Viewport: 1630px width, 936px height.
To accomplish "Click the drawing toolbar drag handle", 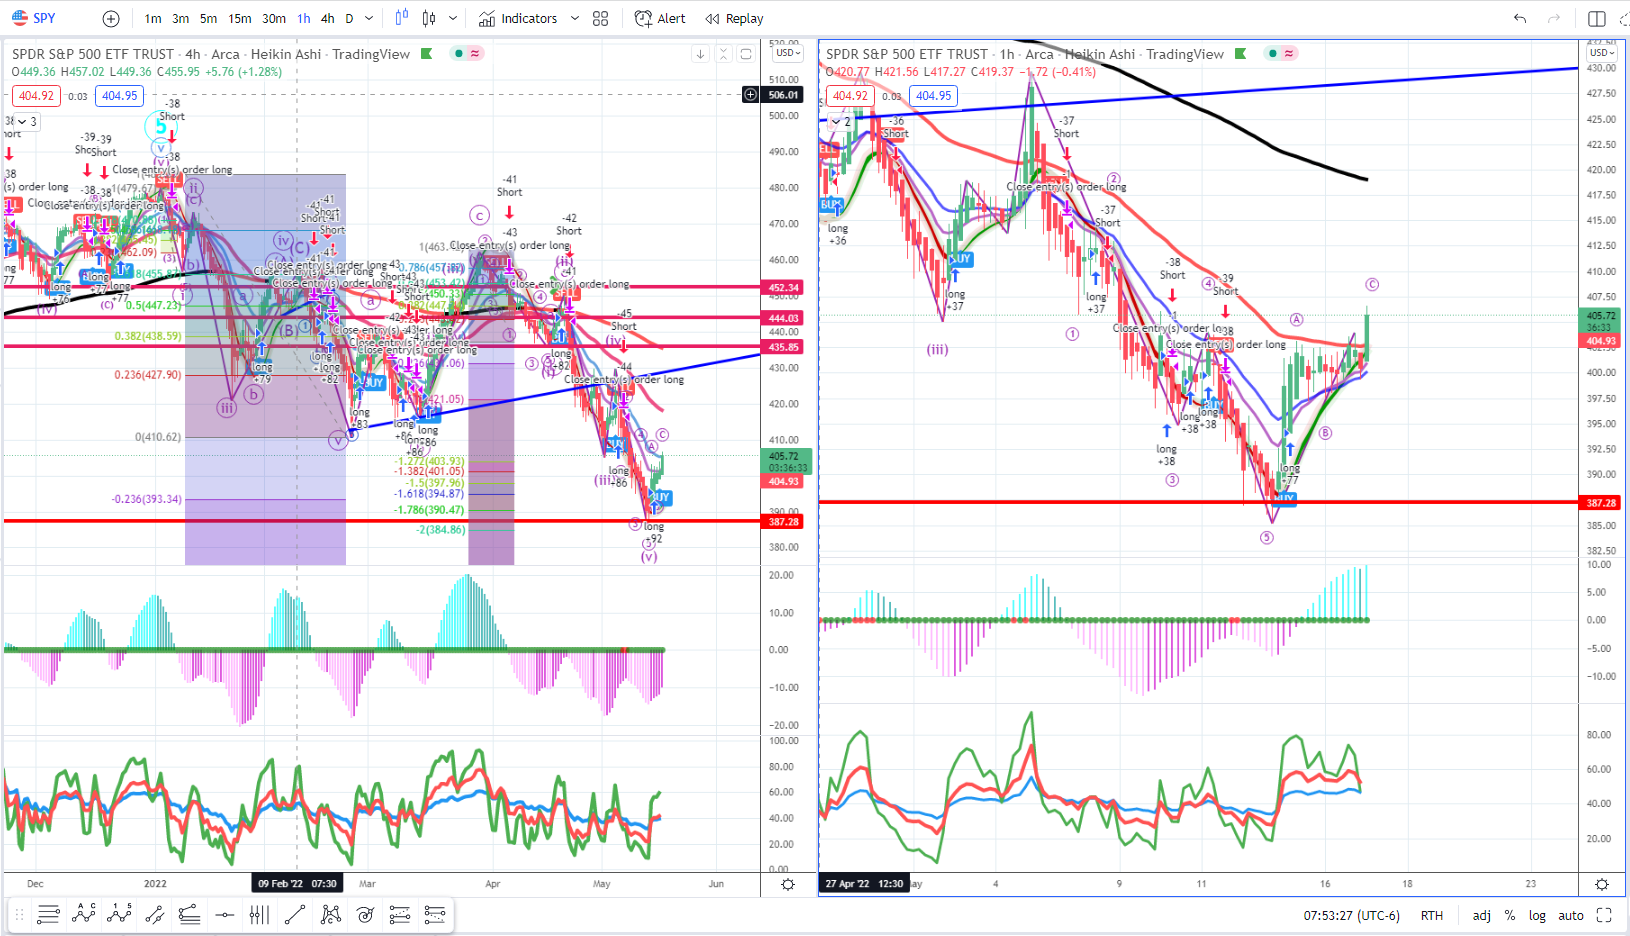I will pyautogui.click(x=19, y=914).
